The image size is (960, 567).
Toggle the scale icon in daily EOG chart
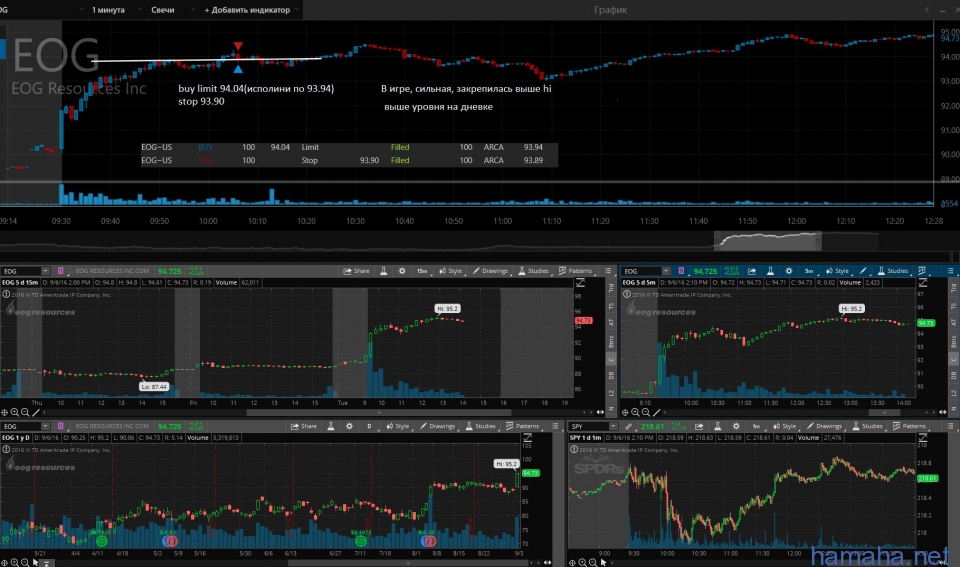click(528, 438)
